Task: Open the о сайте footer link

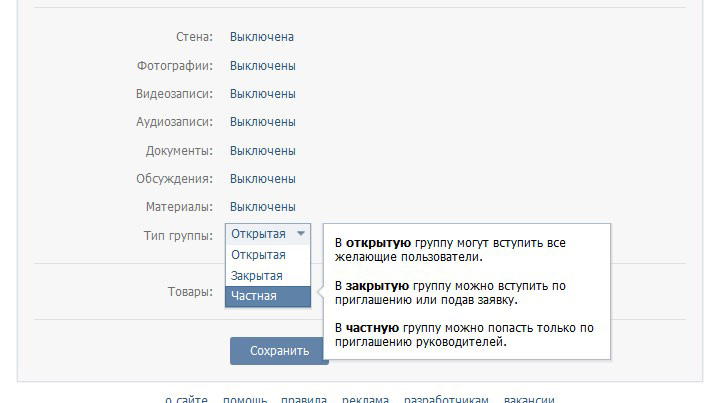Action: point(186,399)
